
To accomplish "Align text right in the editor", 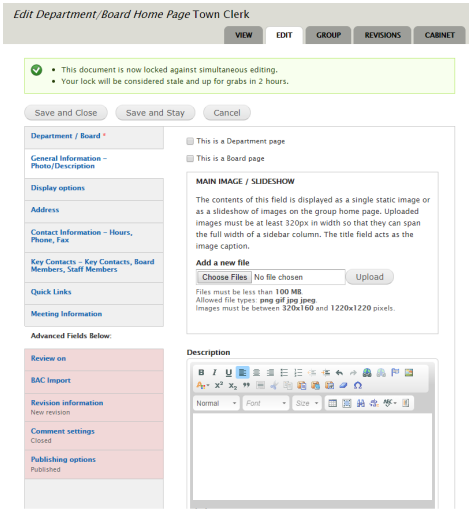I will 270,372.
